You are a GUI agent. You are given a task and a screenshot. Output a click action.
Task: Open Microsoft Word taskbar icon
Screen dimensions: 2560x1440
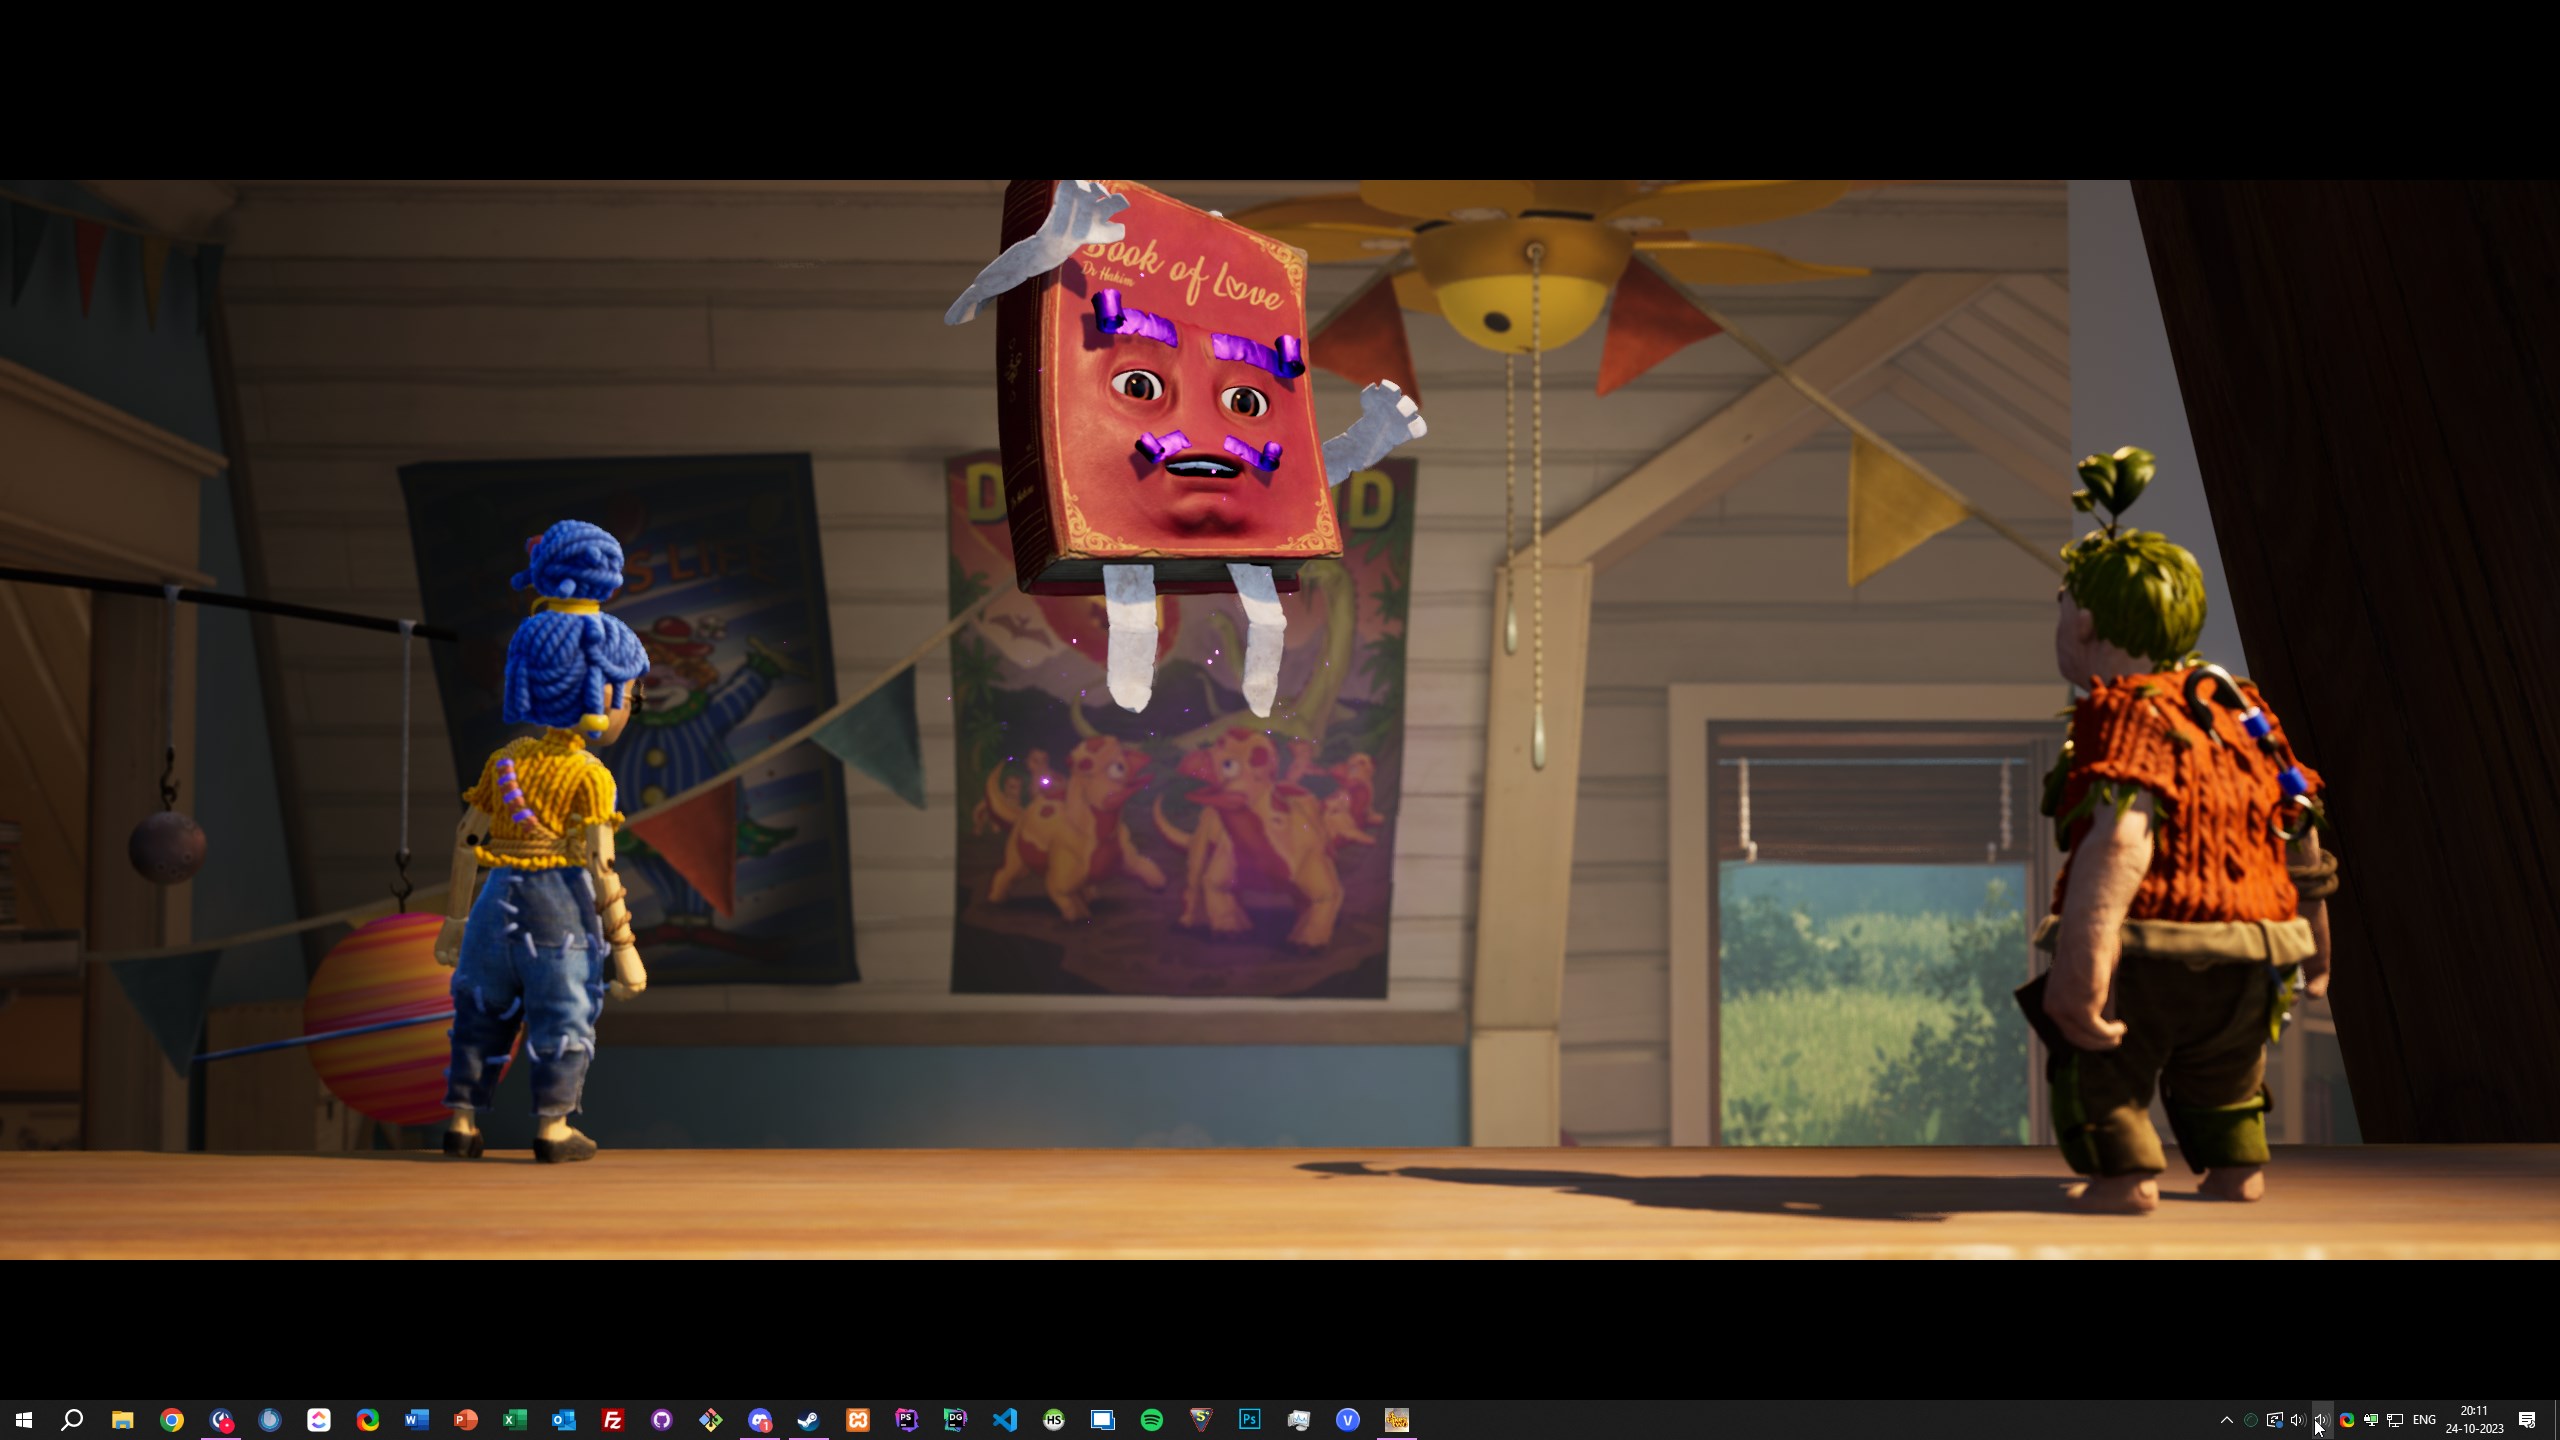pos(417,1420)
